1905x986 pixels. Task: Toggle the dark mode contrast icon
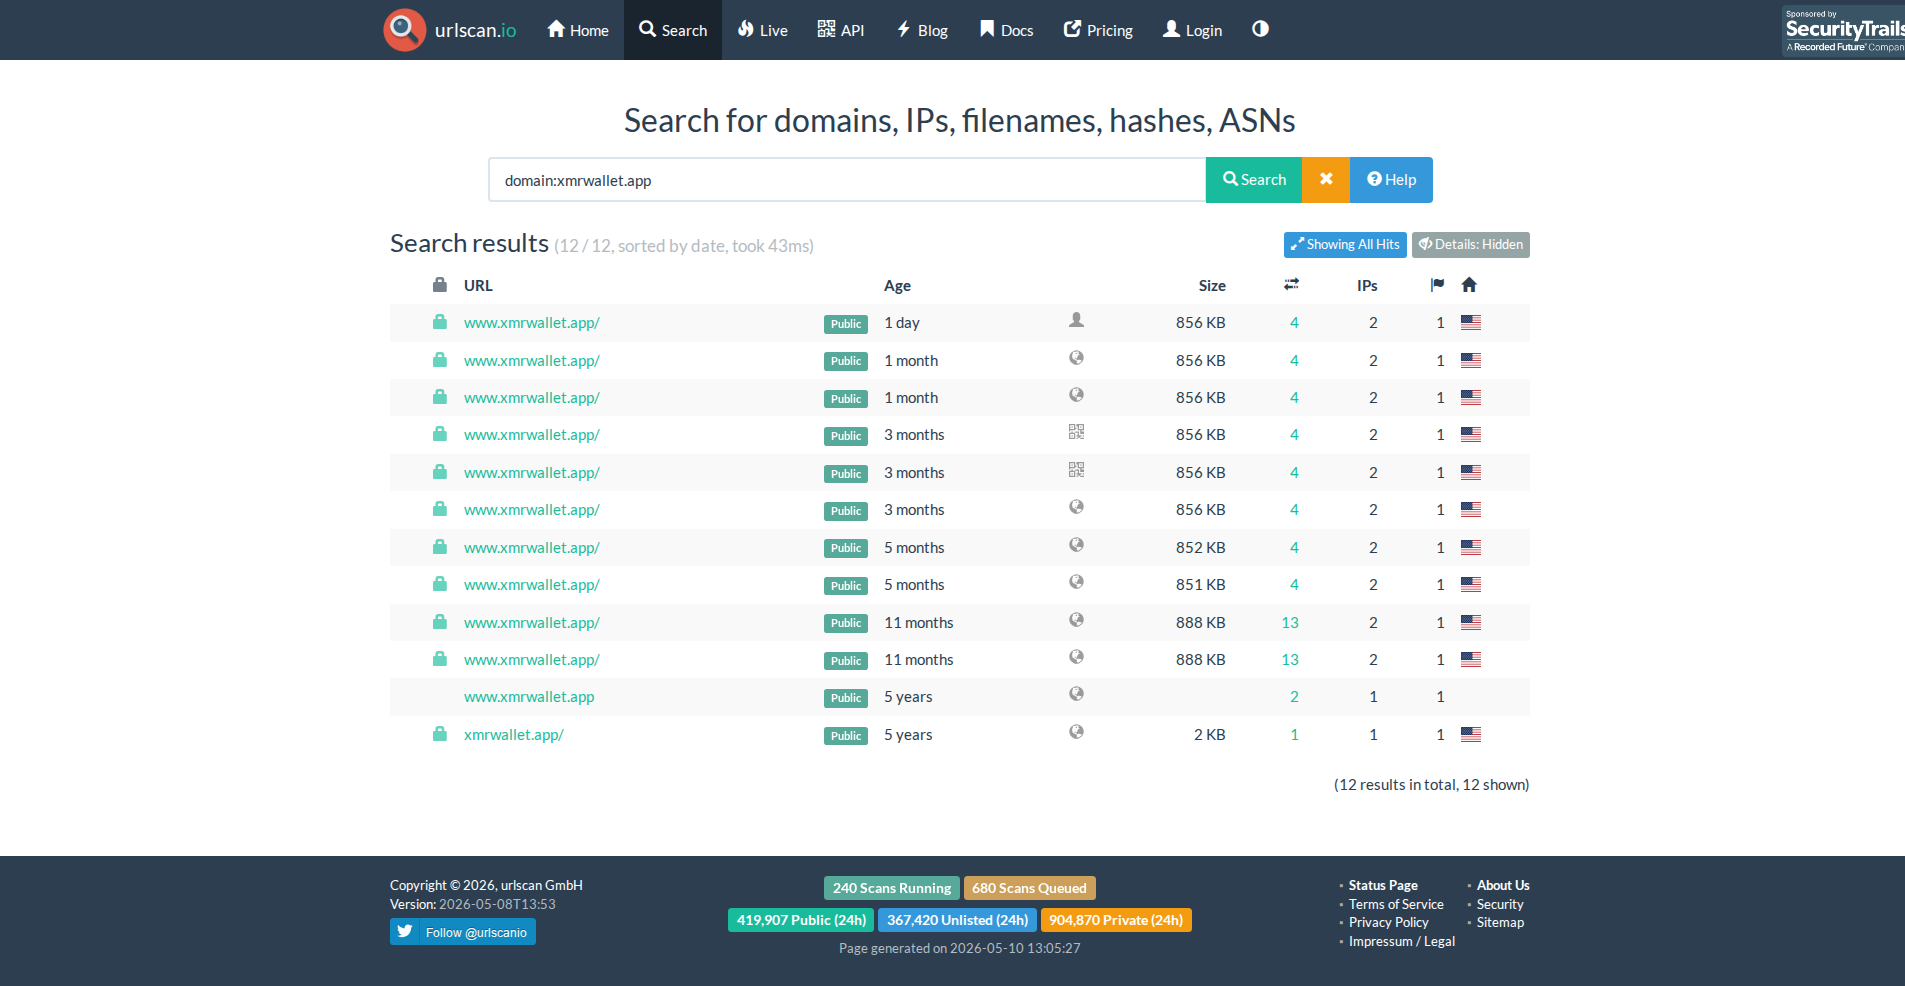pyautogui.click(x=1260, y=29)
